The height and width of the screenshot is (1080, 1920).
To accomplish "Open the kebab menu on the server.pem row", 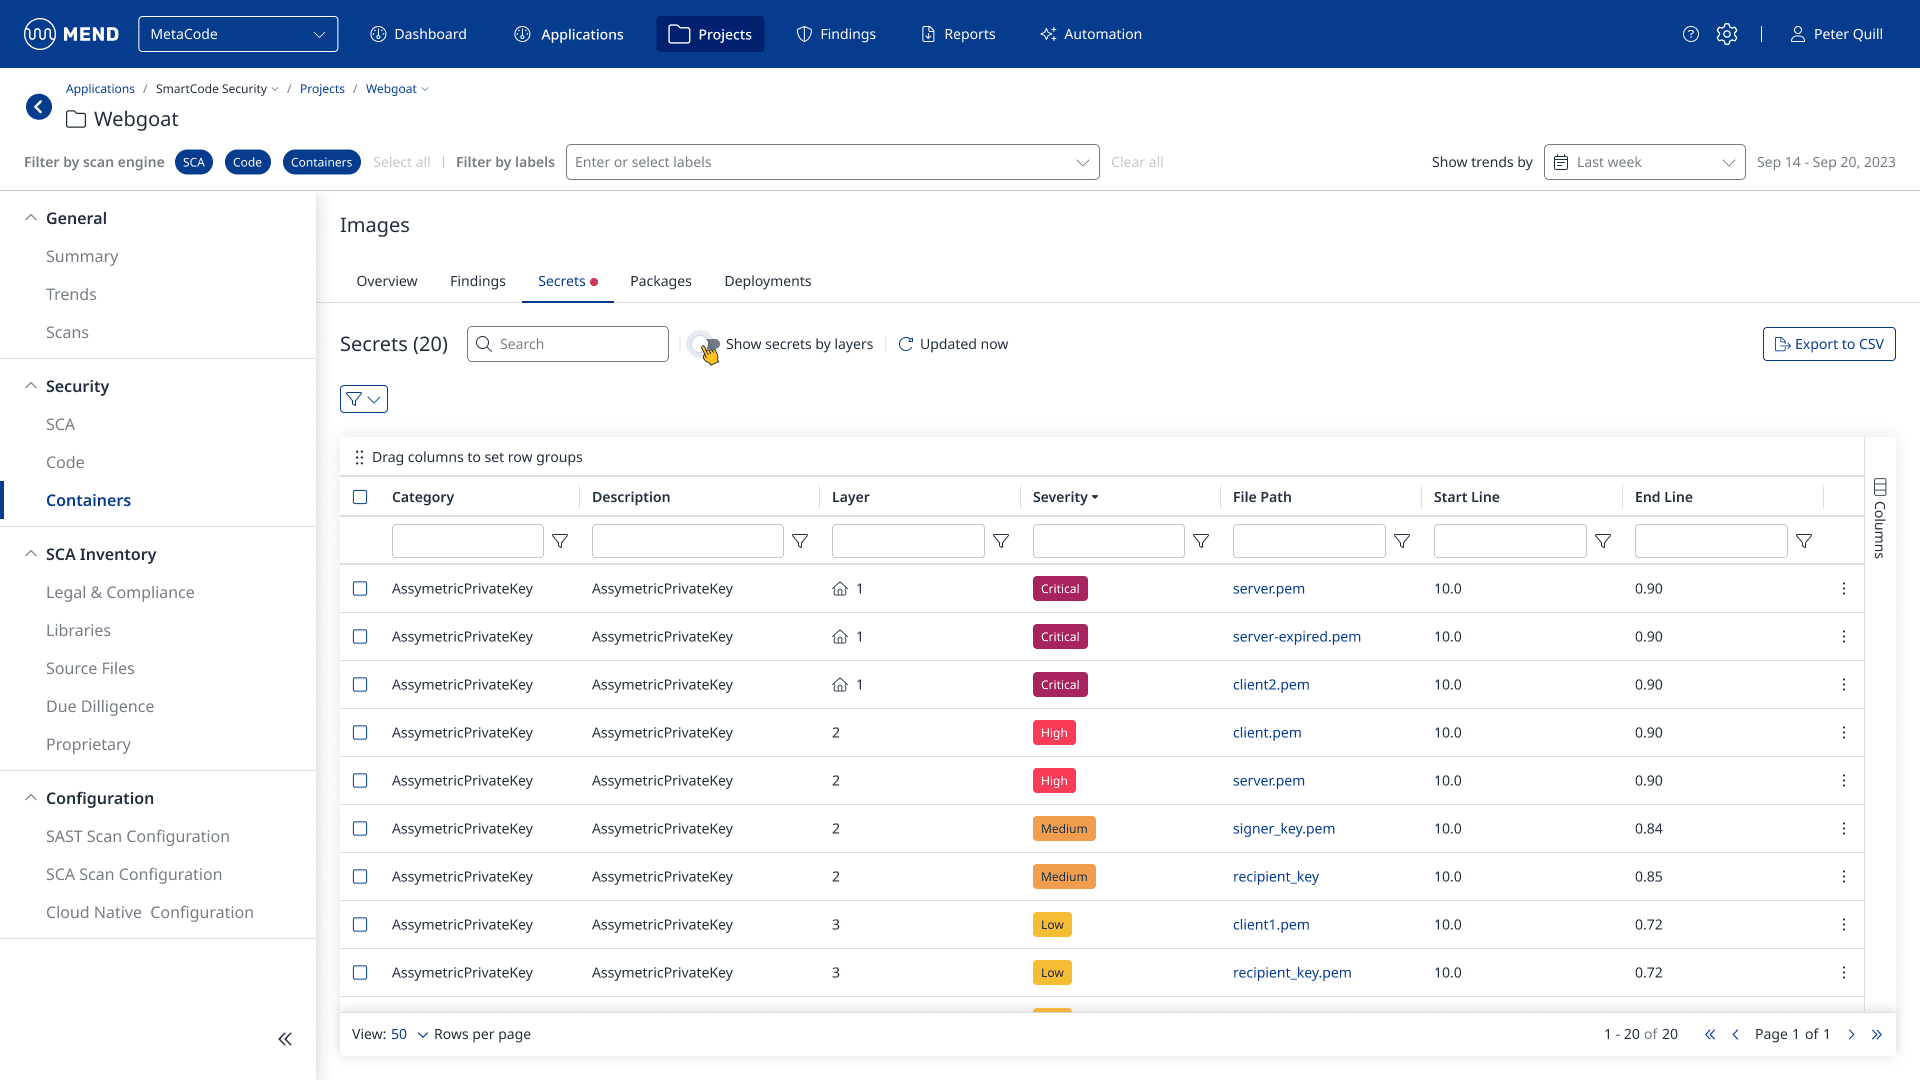I will coord(1844,588).
